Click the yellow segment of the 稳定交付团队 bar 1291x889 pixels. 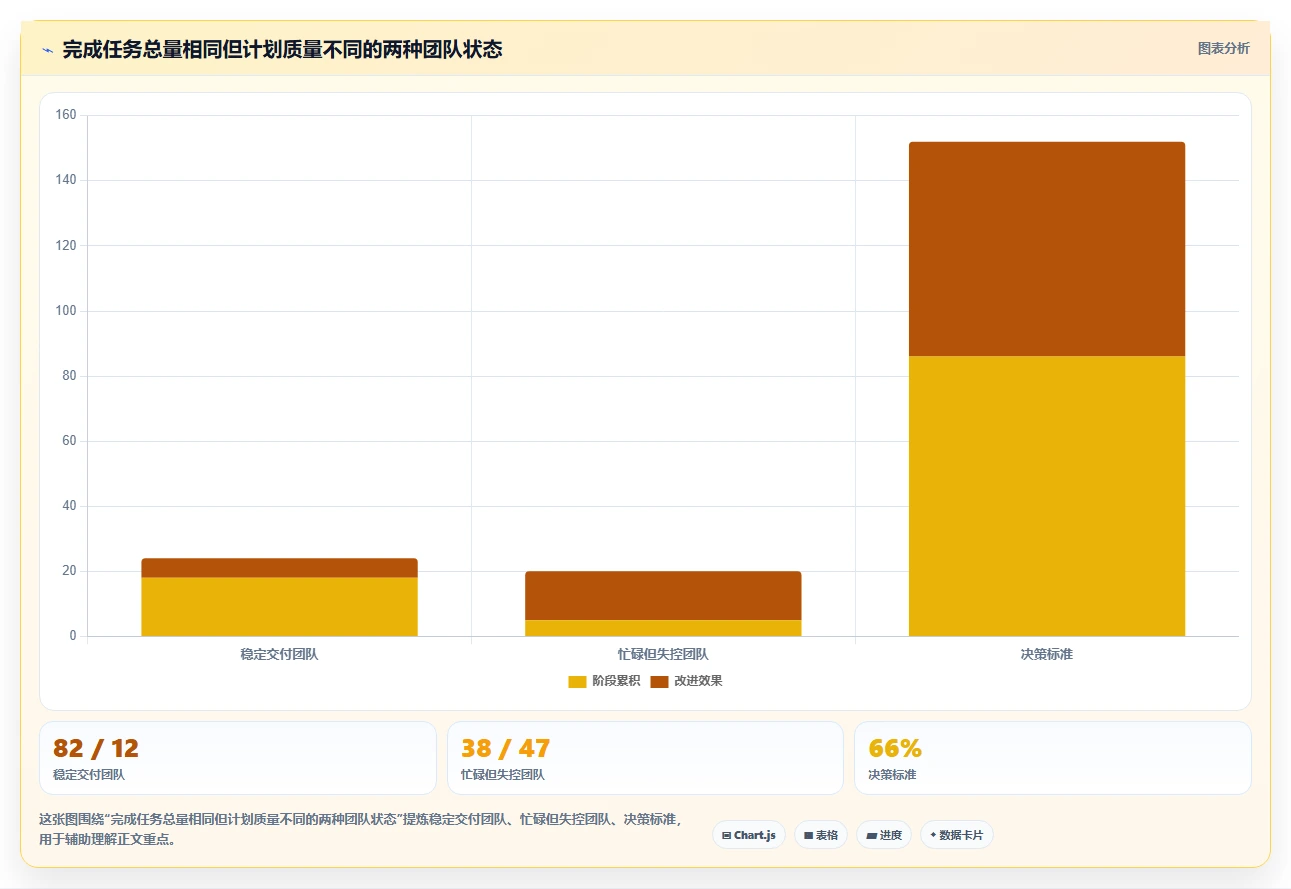pyautogui.click(x=279, y=607)
